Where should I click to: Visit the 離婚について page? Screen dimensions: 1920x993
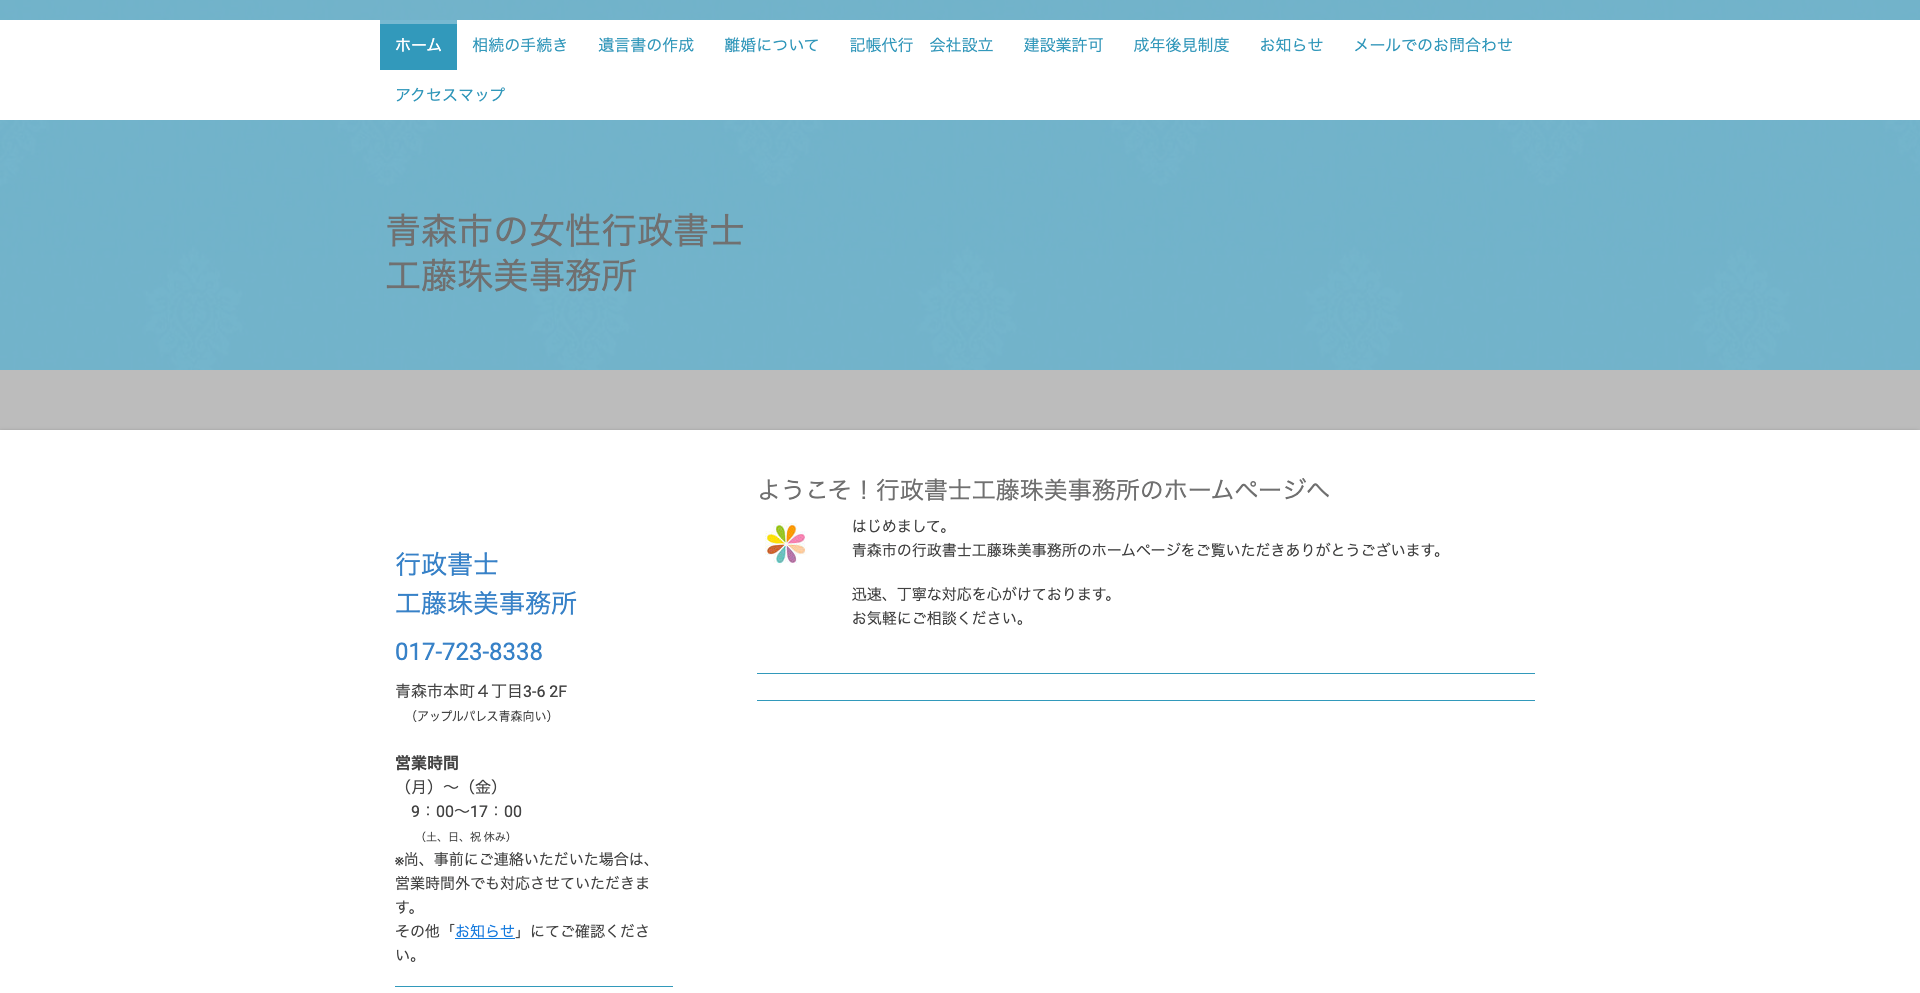coord(770,44)
